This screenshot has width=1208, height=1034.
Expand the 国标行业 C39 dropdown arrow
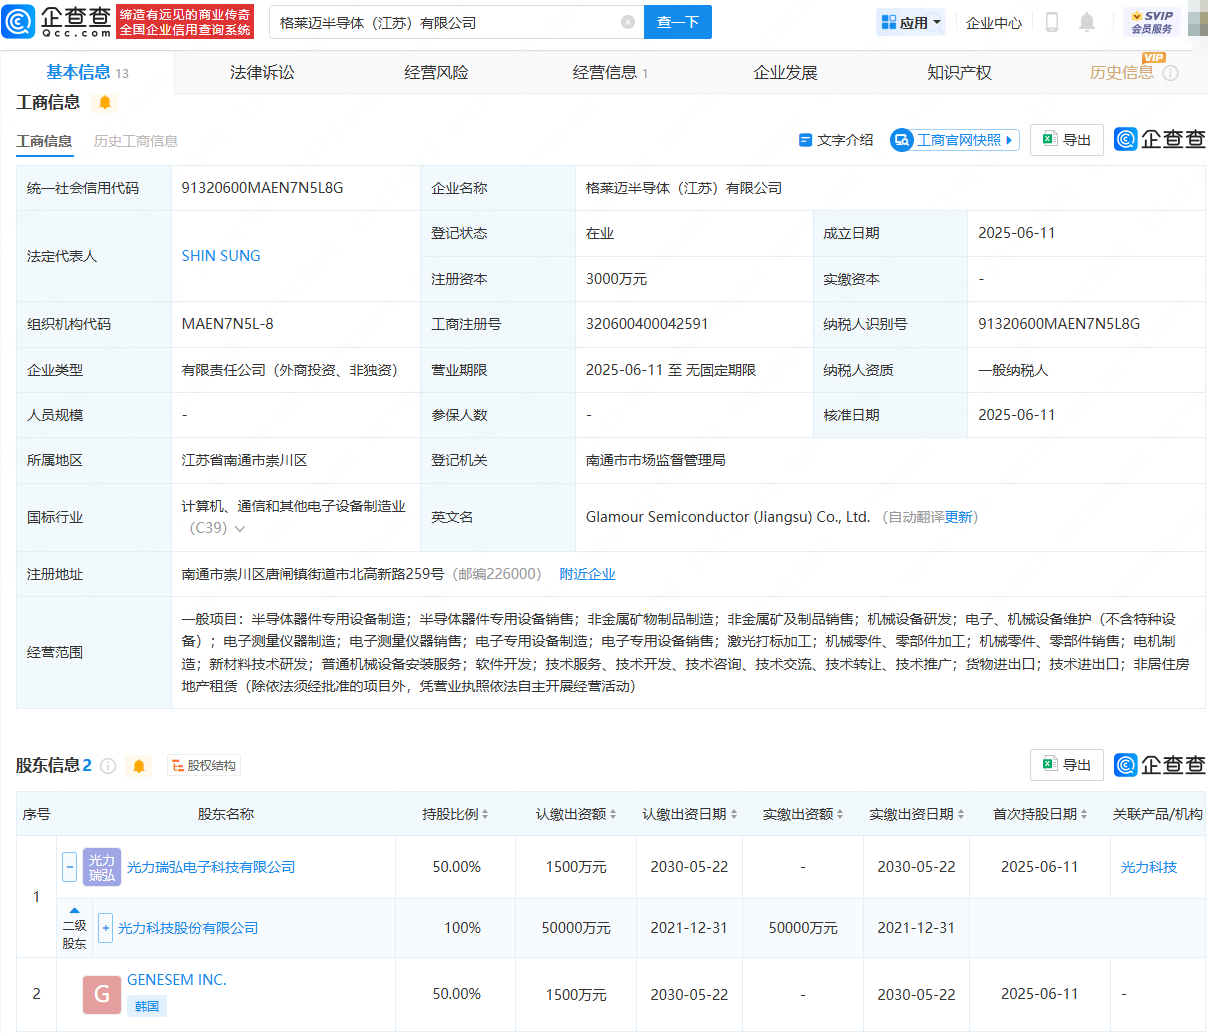240,528
